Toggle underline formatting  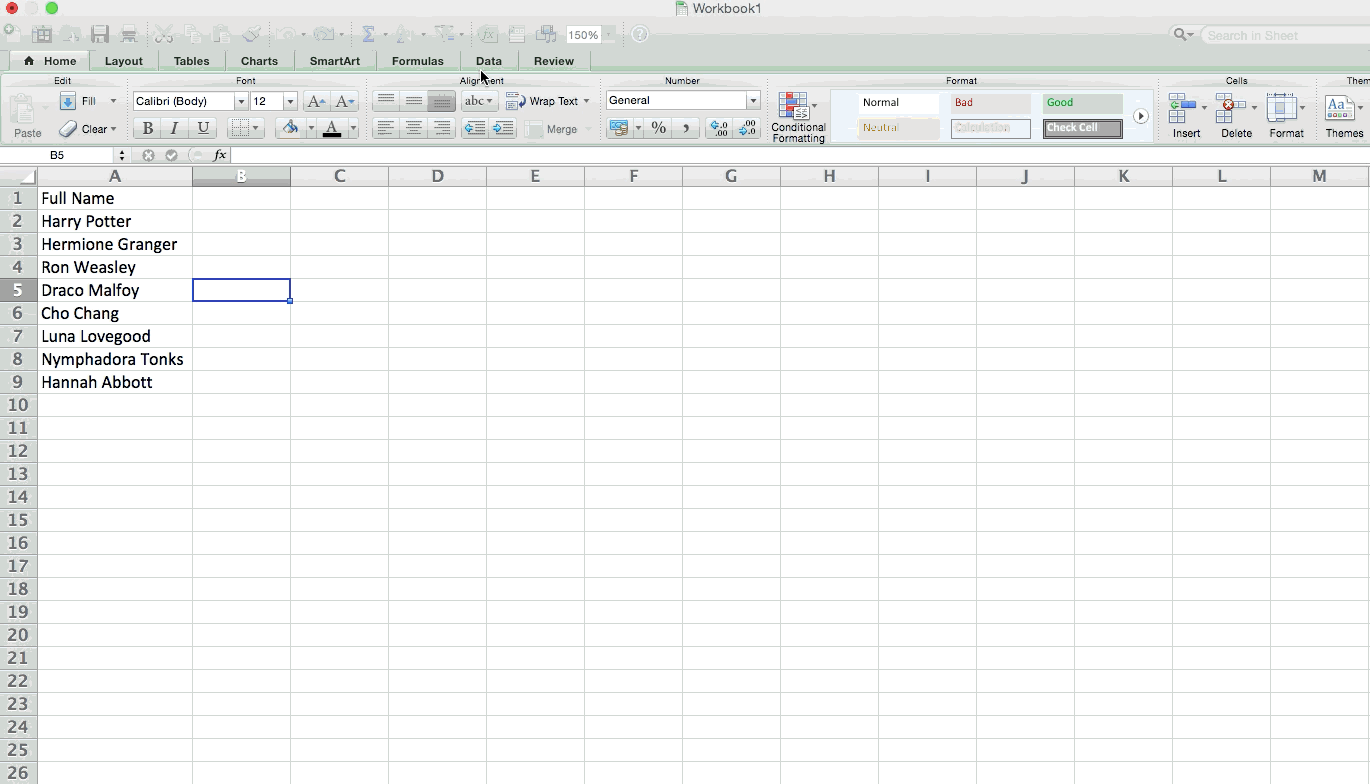tap(203, 128)
